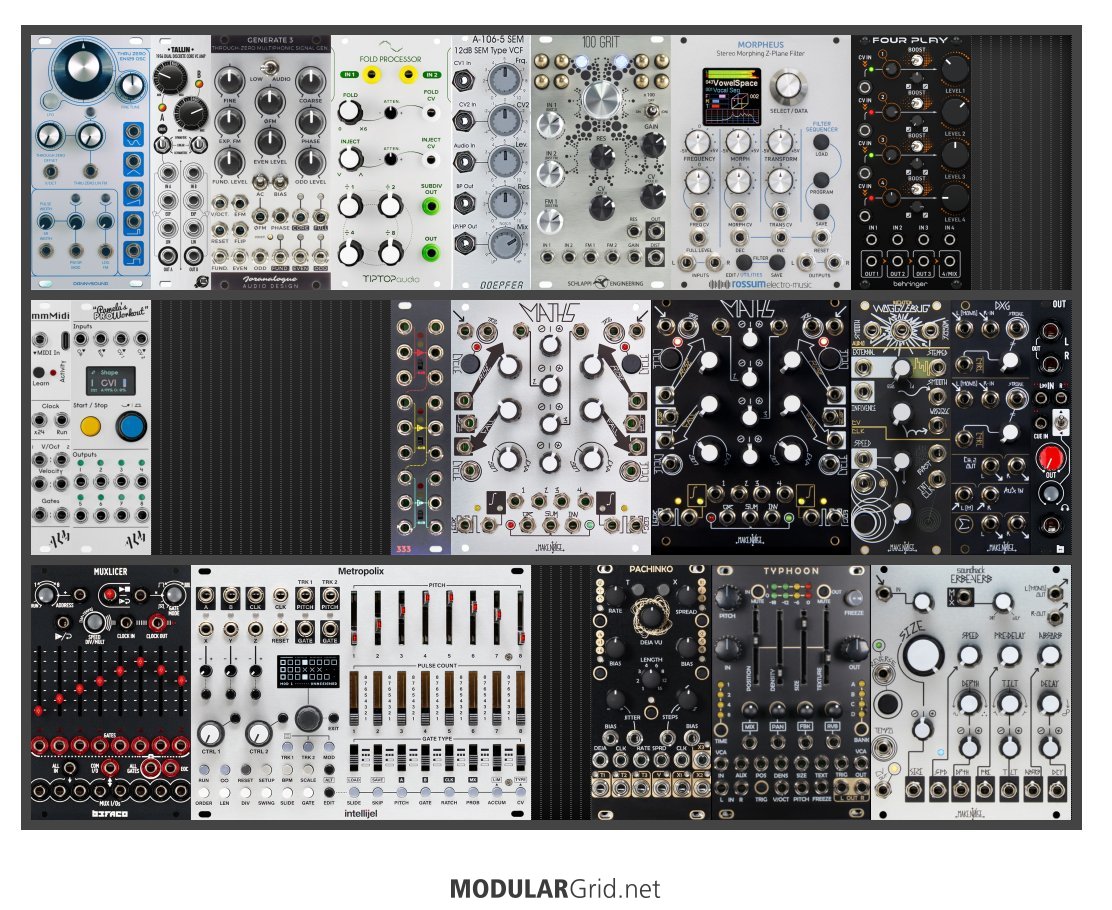Click the large blue Thru Zero oscillator knob
The width and height of the screenshot is (1112, 910).
click(x=84, y=69)
